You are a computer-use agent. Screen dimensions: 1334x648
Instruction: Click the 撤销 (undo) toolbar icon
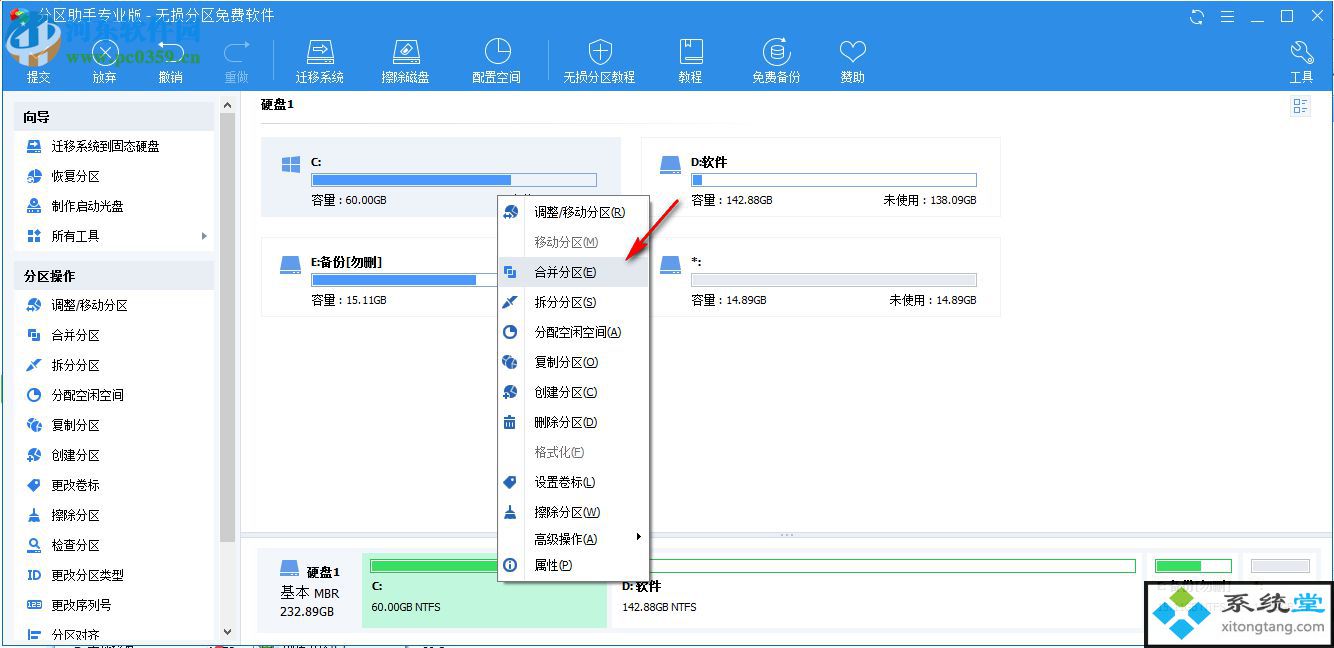coord(170,60)
